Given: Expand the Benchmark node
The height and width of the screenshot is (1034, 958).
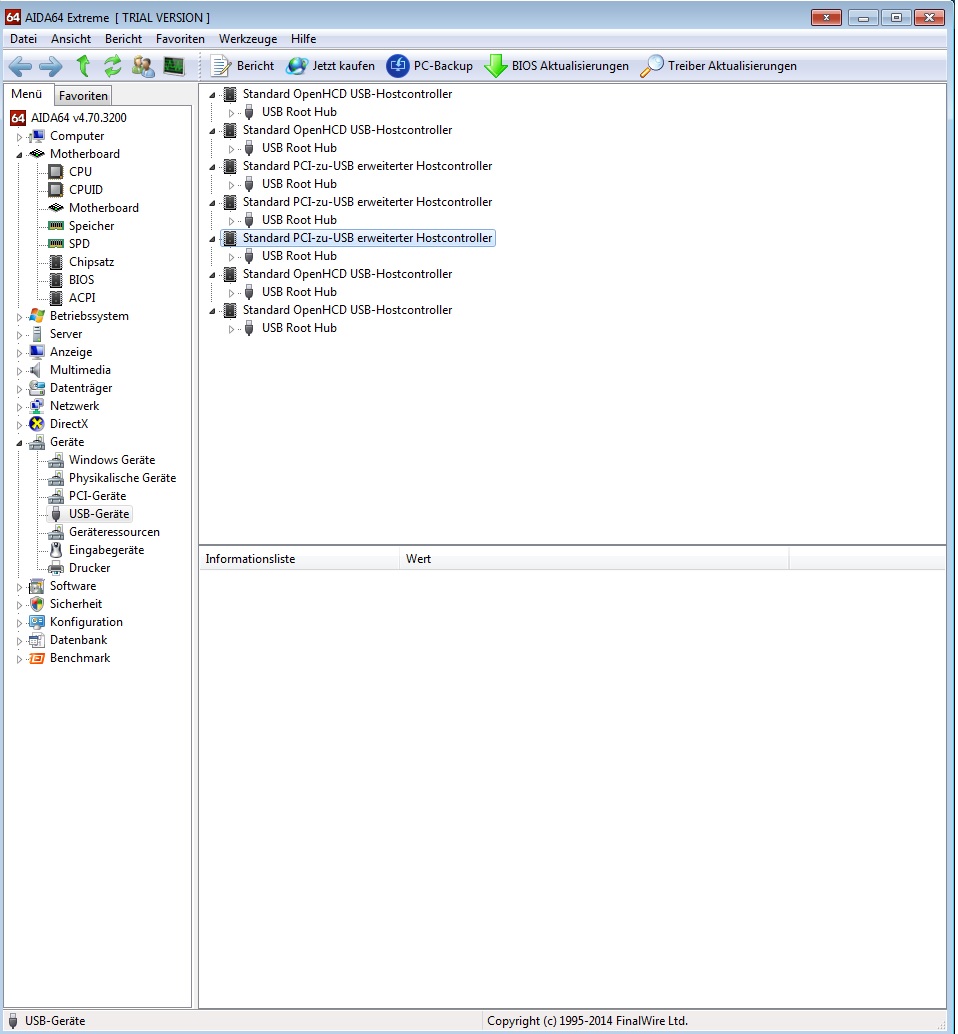Looking at the screenshot, I should pos(19,659).
